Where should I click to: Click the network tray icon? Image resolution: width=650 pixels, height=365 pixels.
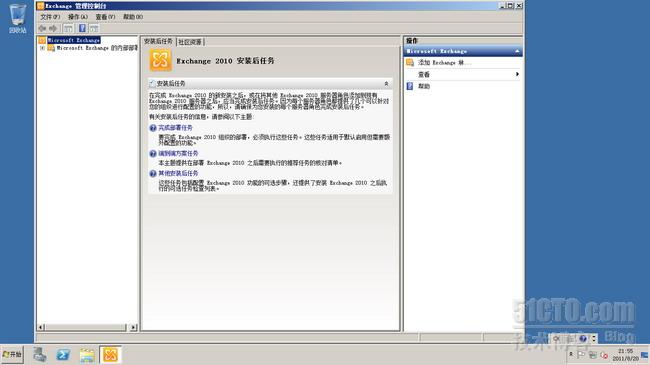point(593,355)
